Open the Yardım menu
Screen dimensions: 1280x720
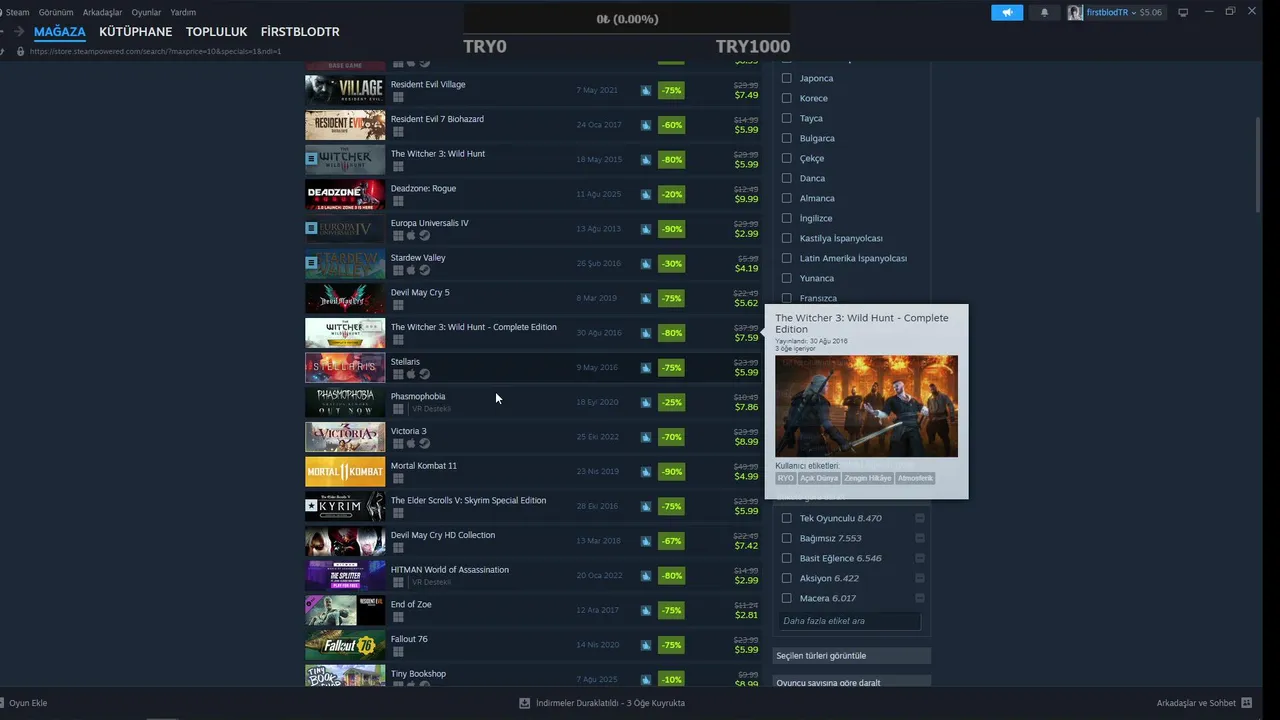tap(183, 12)
